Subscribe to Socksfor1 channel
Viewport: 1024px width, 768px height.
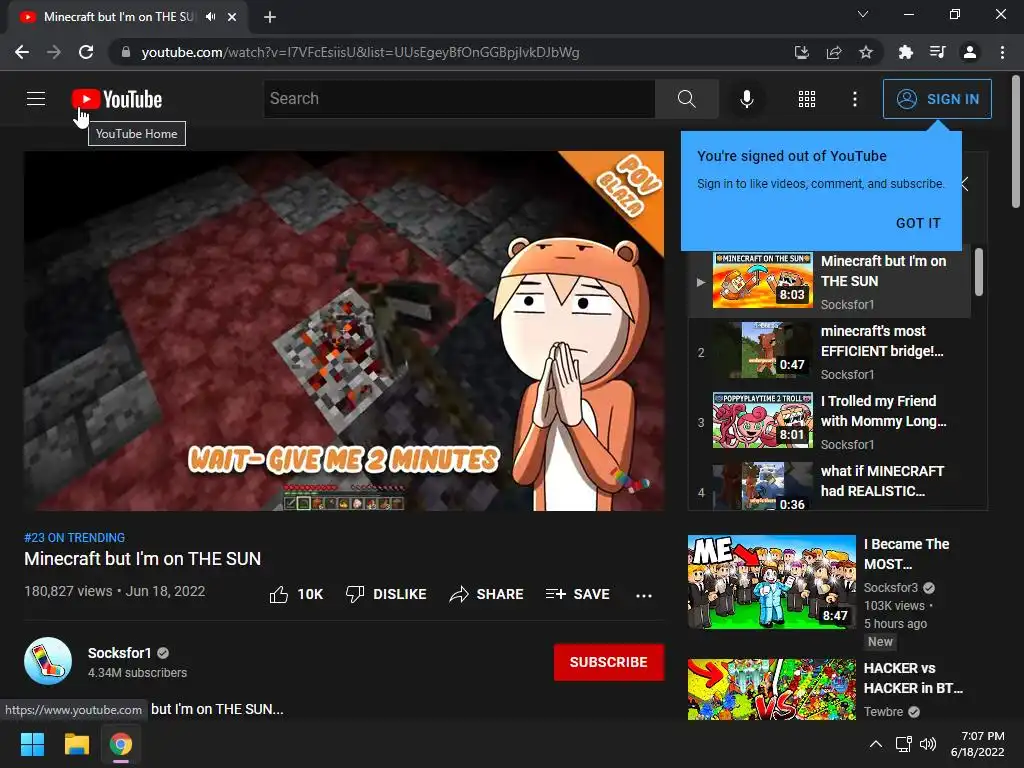pyautogui.click(x=609, y=662)
